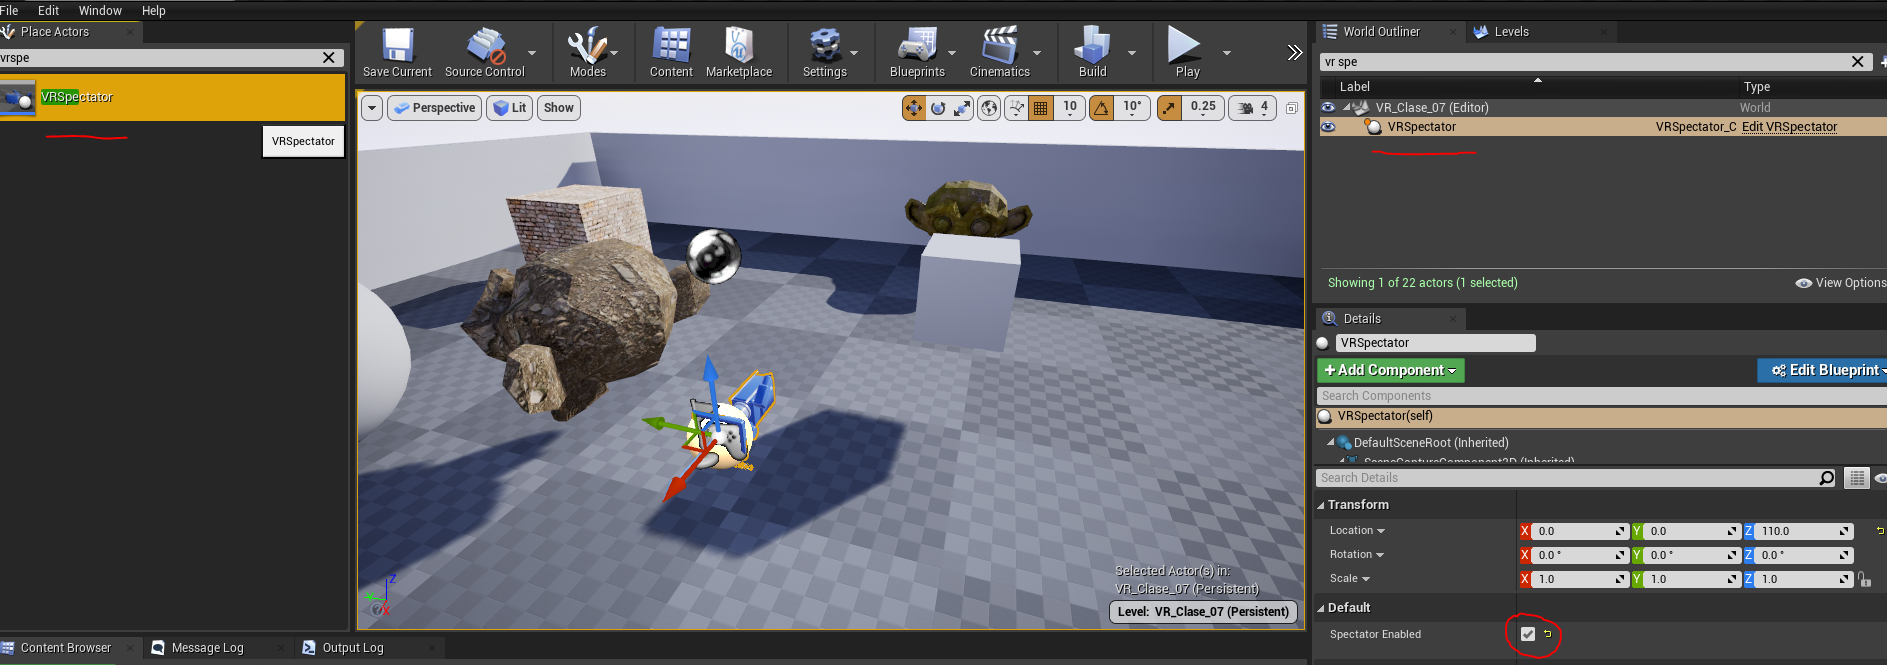The image size is (1887, 665).
Task: Click the Search Details input field
Action: (x=1565, y=478)
